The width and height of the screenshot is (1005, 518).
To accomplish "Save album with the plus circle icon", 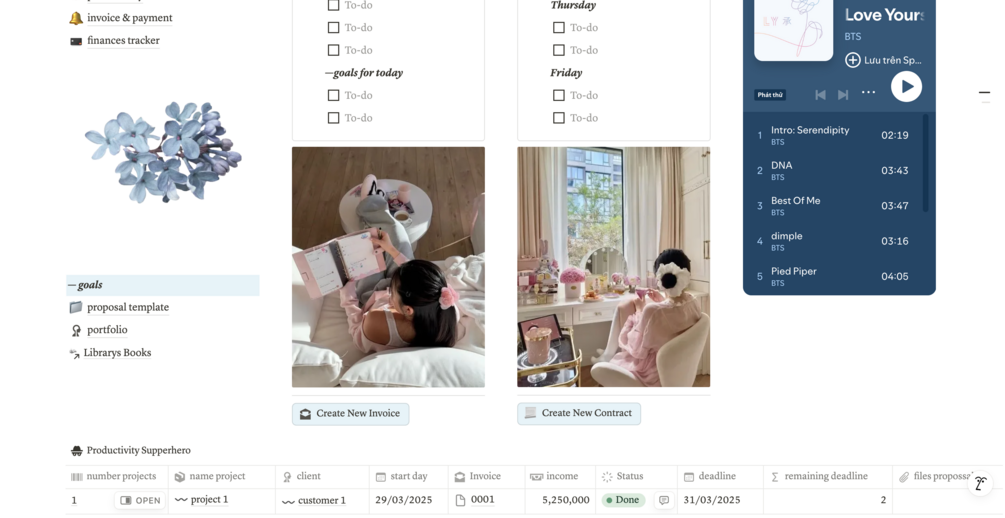I will coord(852,60).
